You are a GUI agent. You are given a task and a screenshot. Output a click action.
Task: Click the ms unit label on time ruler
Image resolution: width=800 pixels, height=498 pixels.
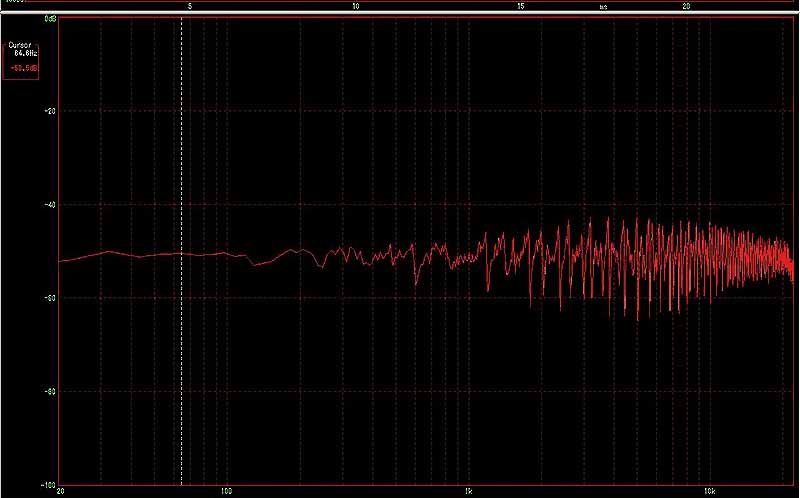coord(603,6)
